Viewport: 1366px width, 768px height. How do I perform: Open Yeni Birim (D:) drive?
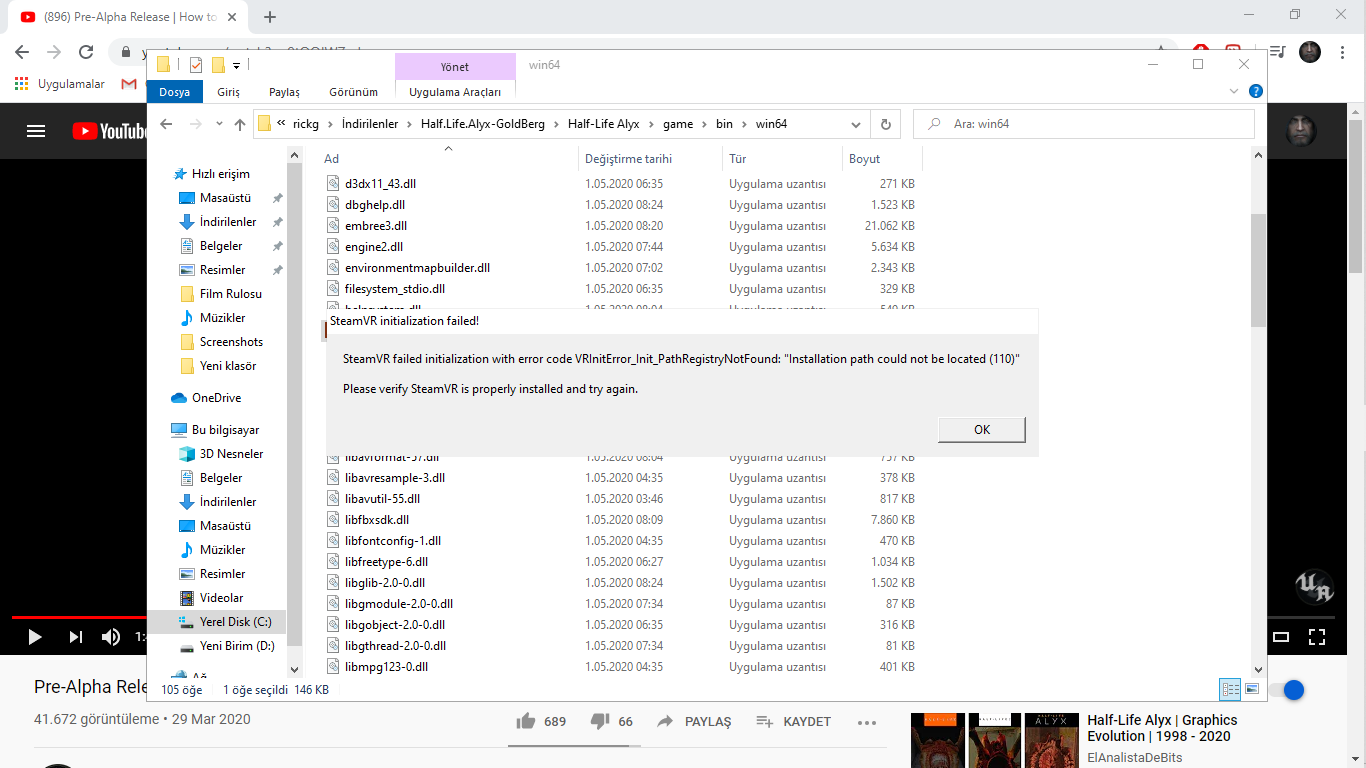[237, 646]
